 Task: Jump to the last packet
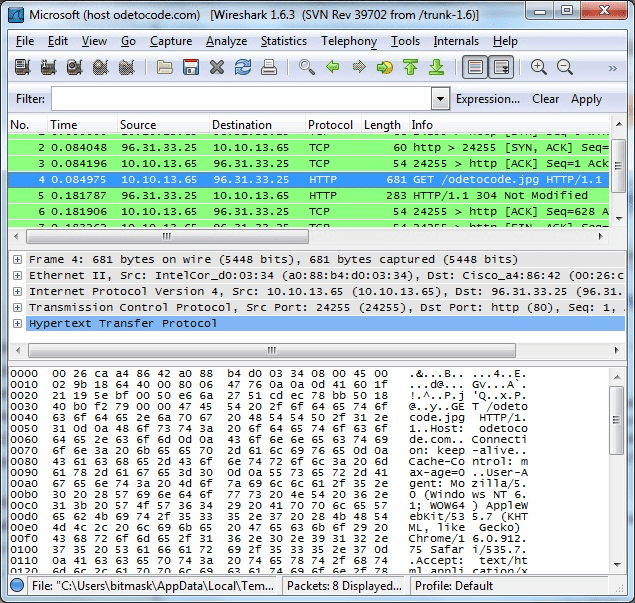pos(436,68)
